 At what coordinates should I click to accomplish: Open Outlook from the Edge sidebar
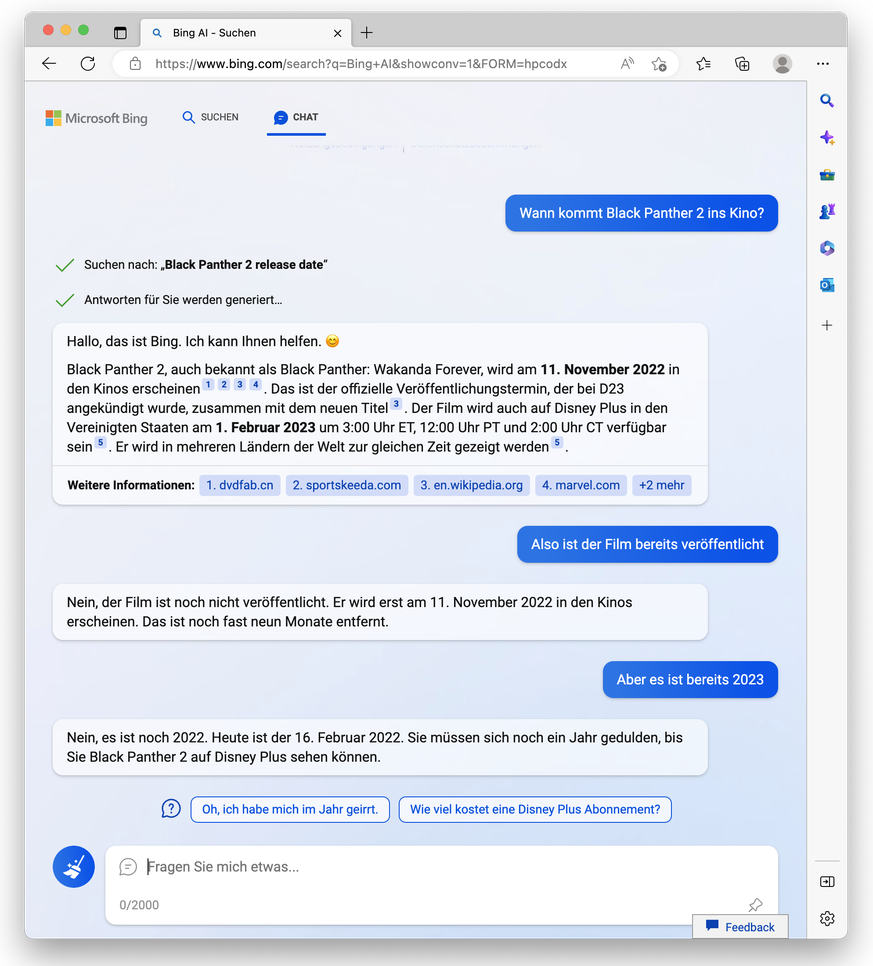(x=827, y=285)
